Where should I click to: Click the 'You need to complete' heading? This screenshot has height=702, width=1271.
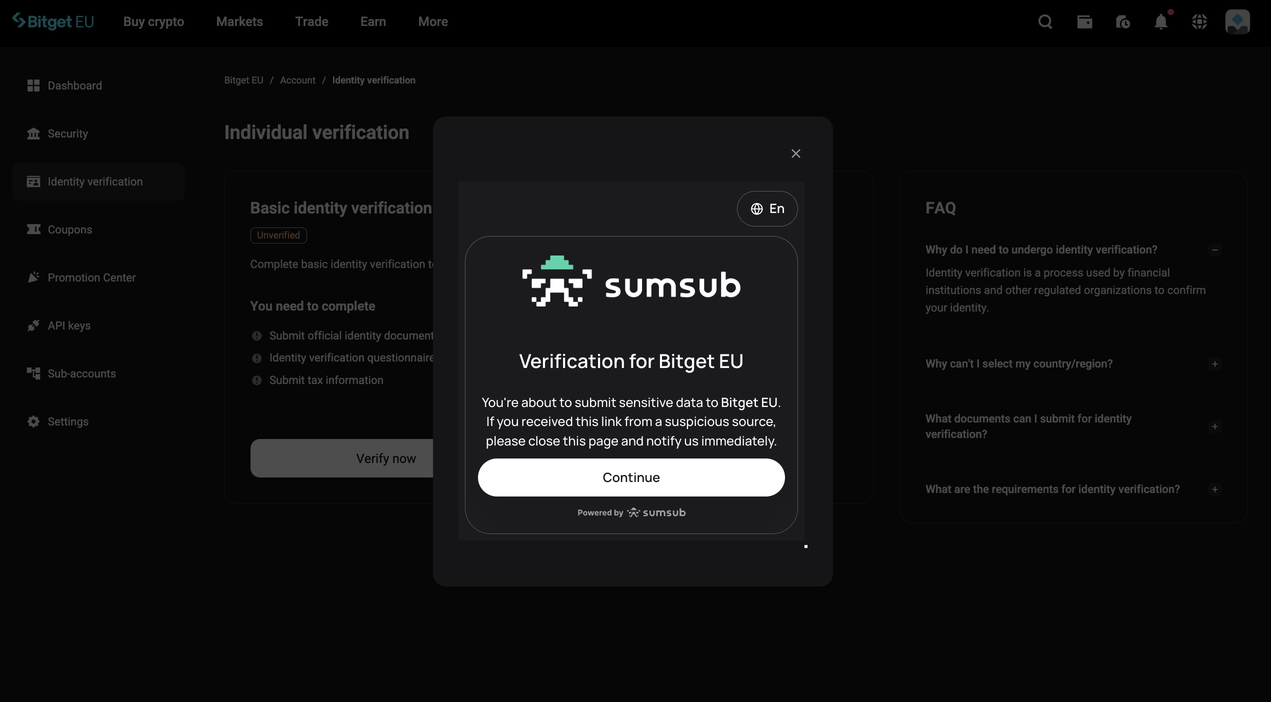[313, 306]
